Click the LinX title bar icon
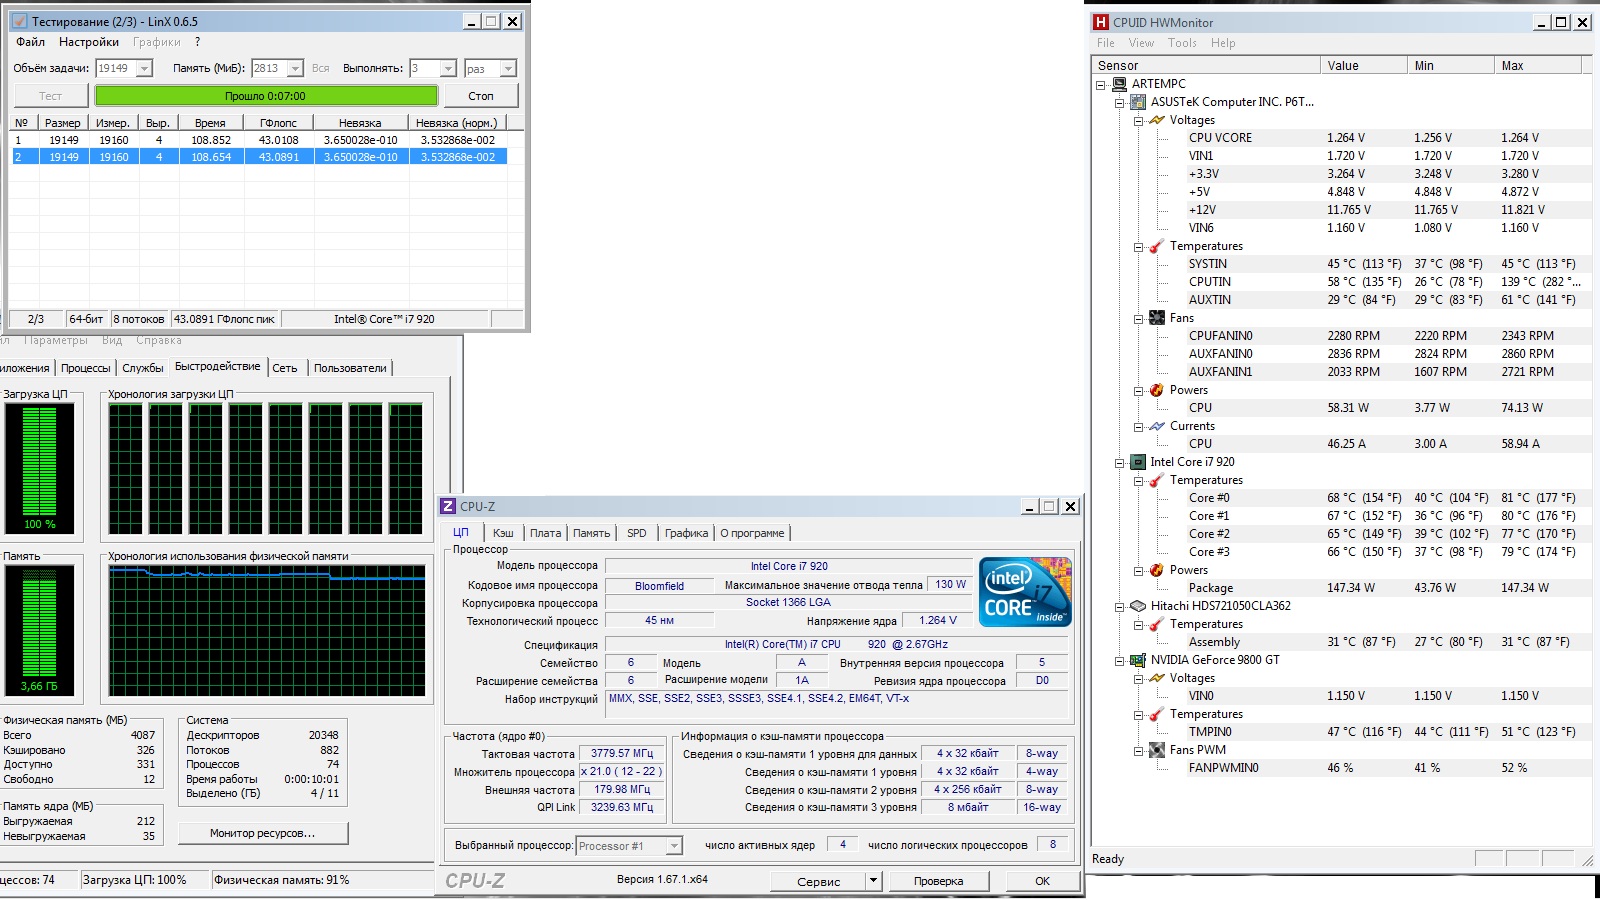Viewport: 1600px width, 900px height. tap(19, 21)
